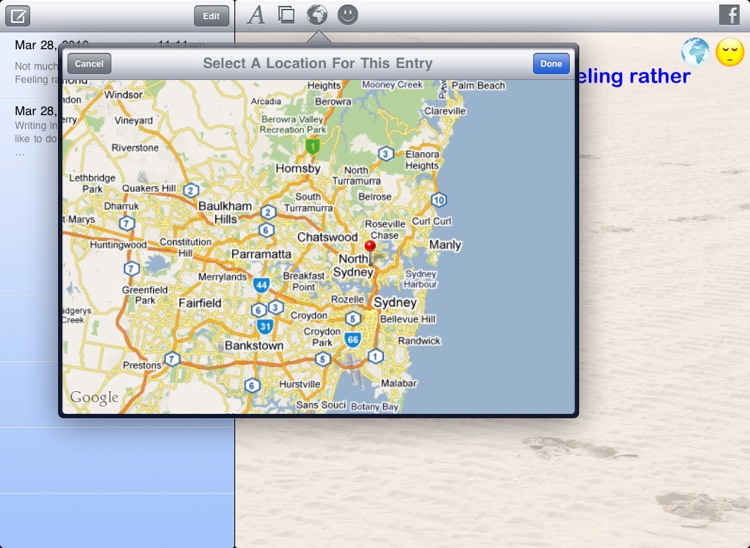The width and height of the screenshot is (750, 548).
Task: Tap route 3 hexagon near Elanora Heights
Action: 386,154
